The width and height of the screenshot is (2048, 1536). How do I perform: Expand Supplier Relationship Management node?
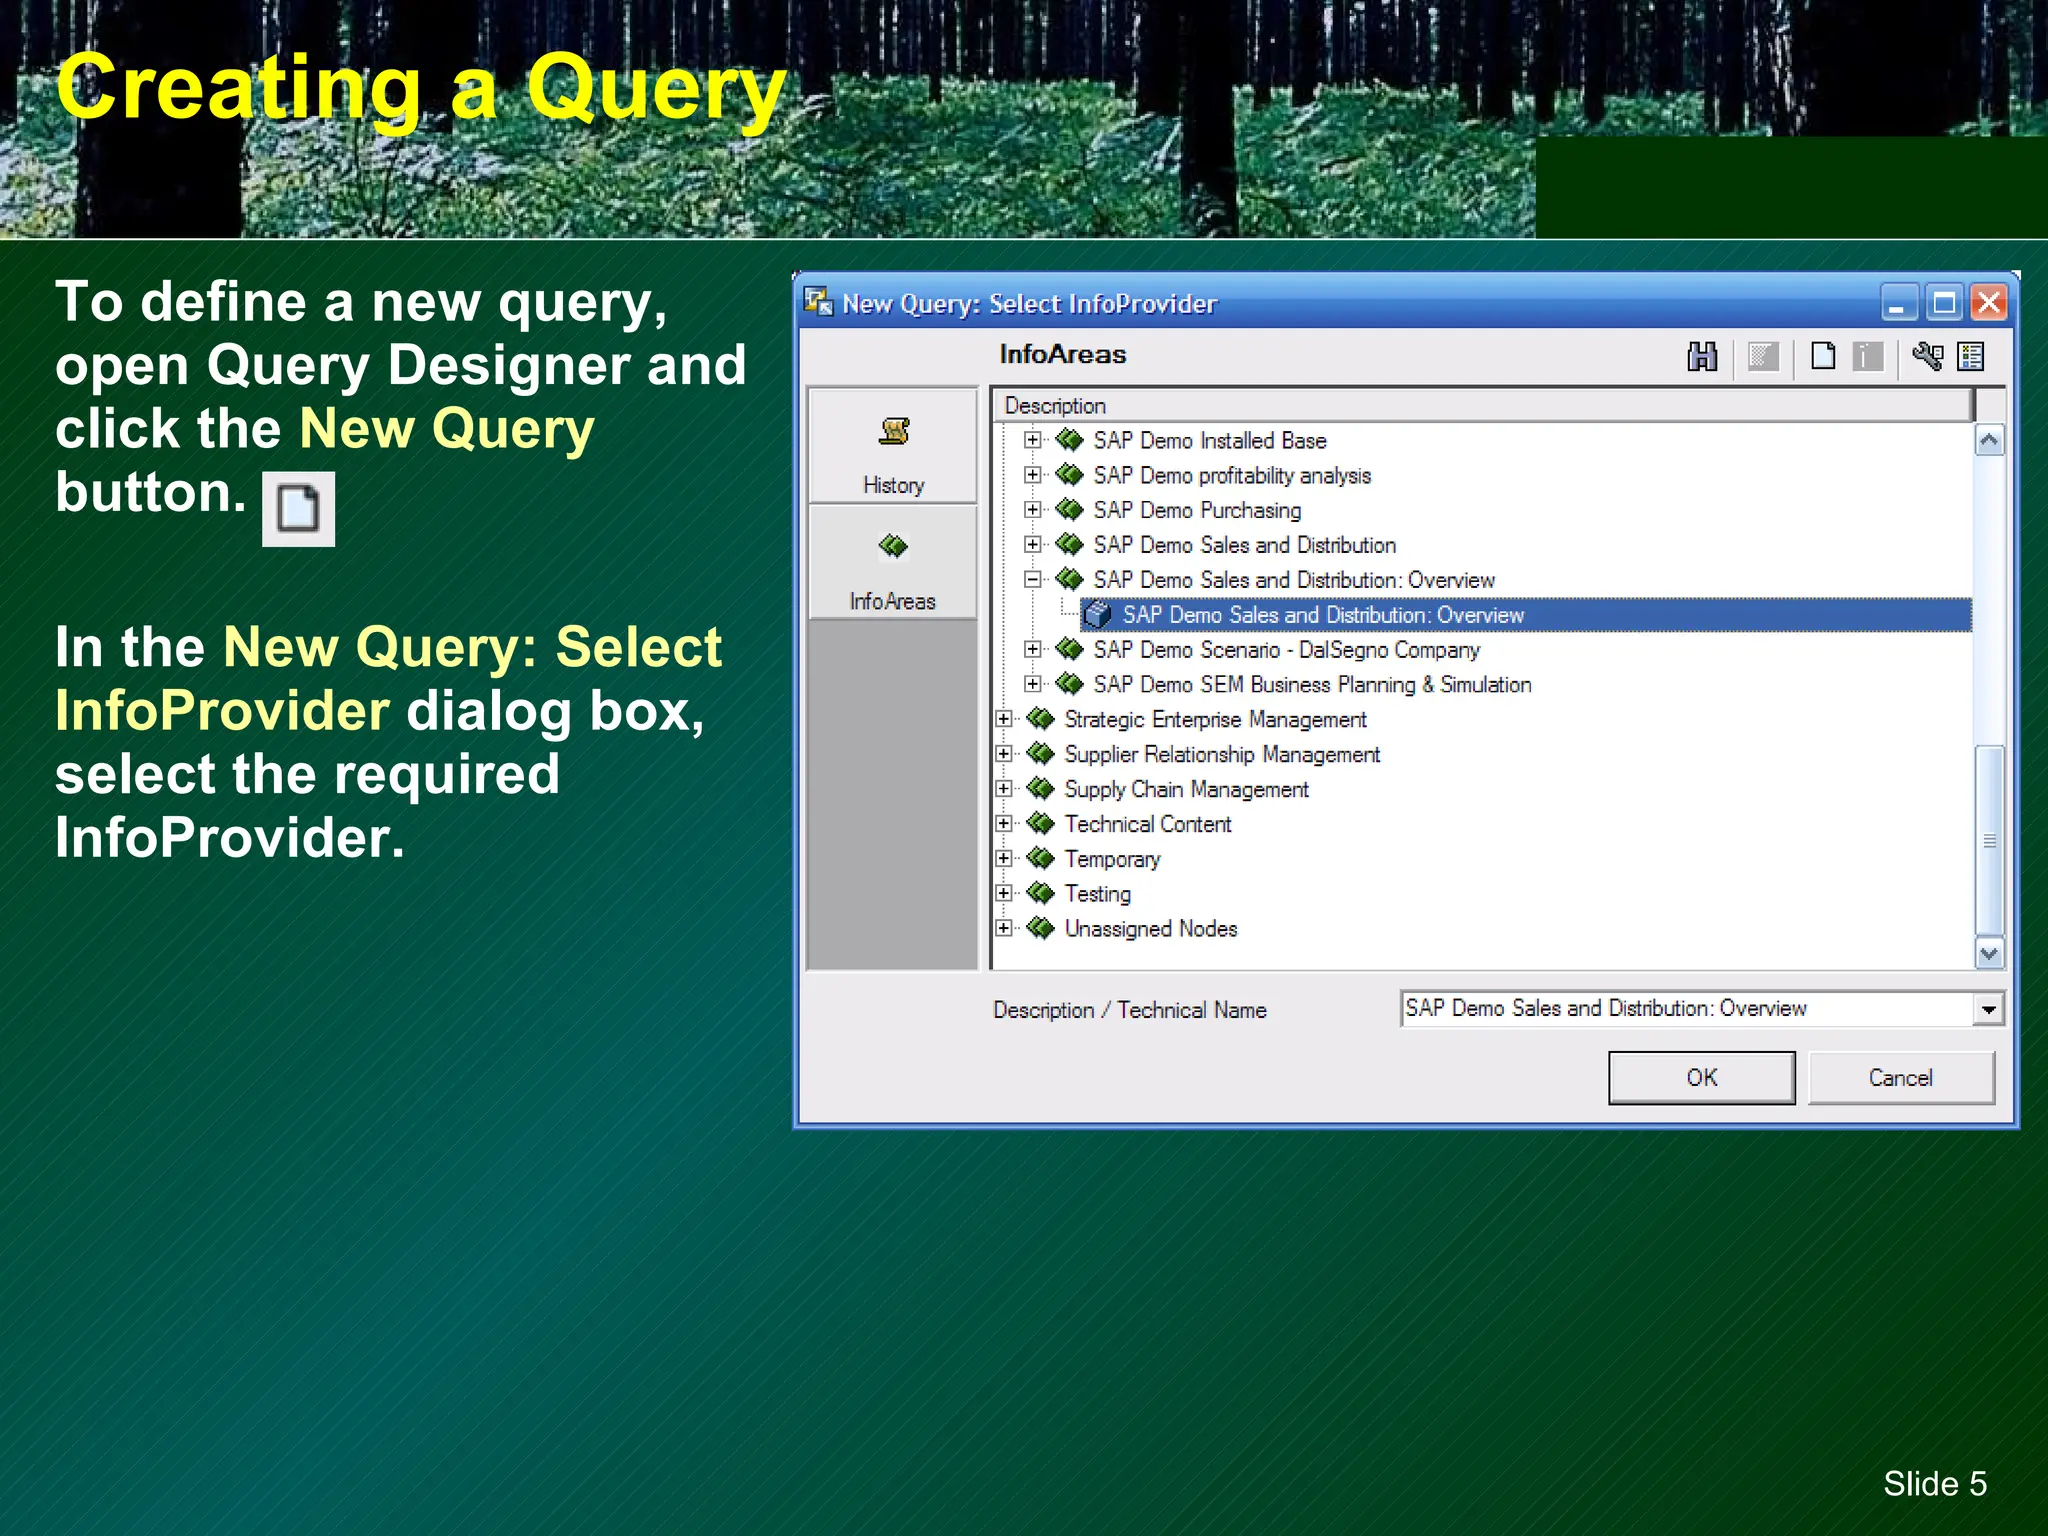(1004, 754)
